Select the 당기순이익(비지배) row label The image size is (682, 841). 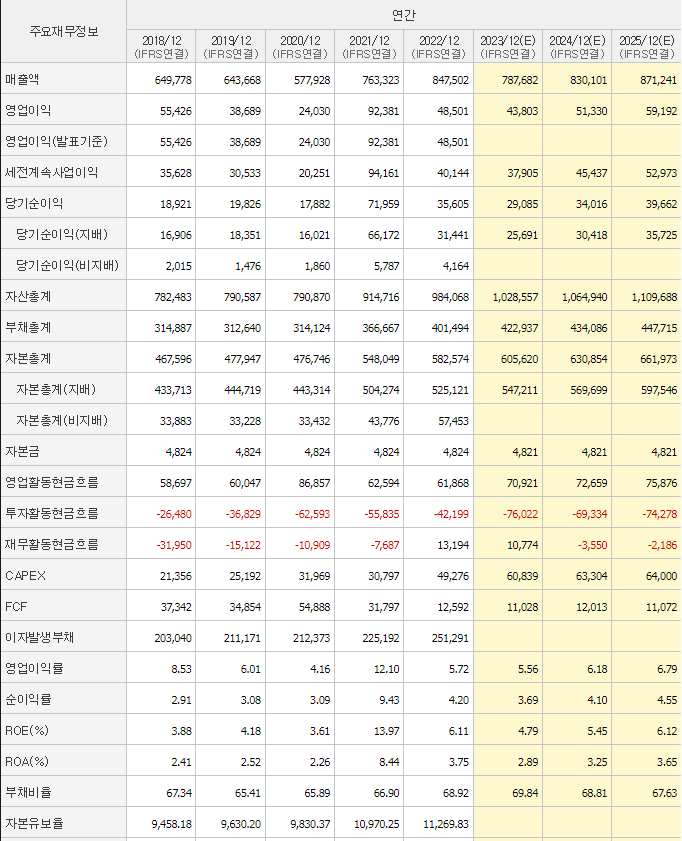pyautogui.click(x=68, y=265)
